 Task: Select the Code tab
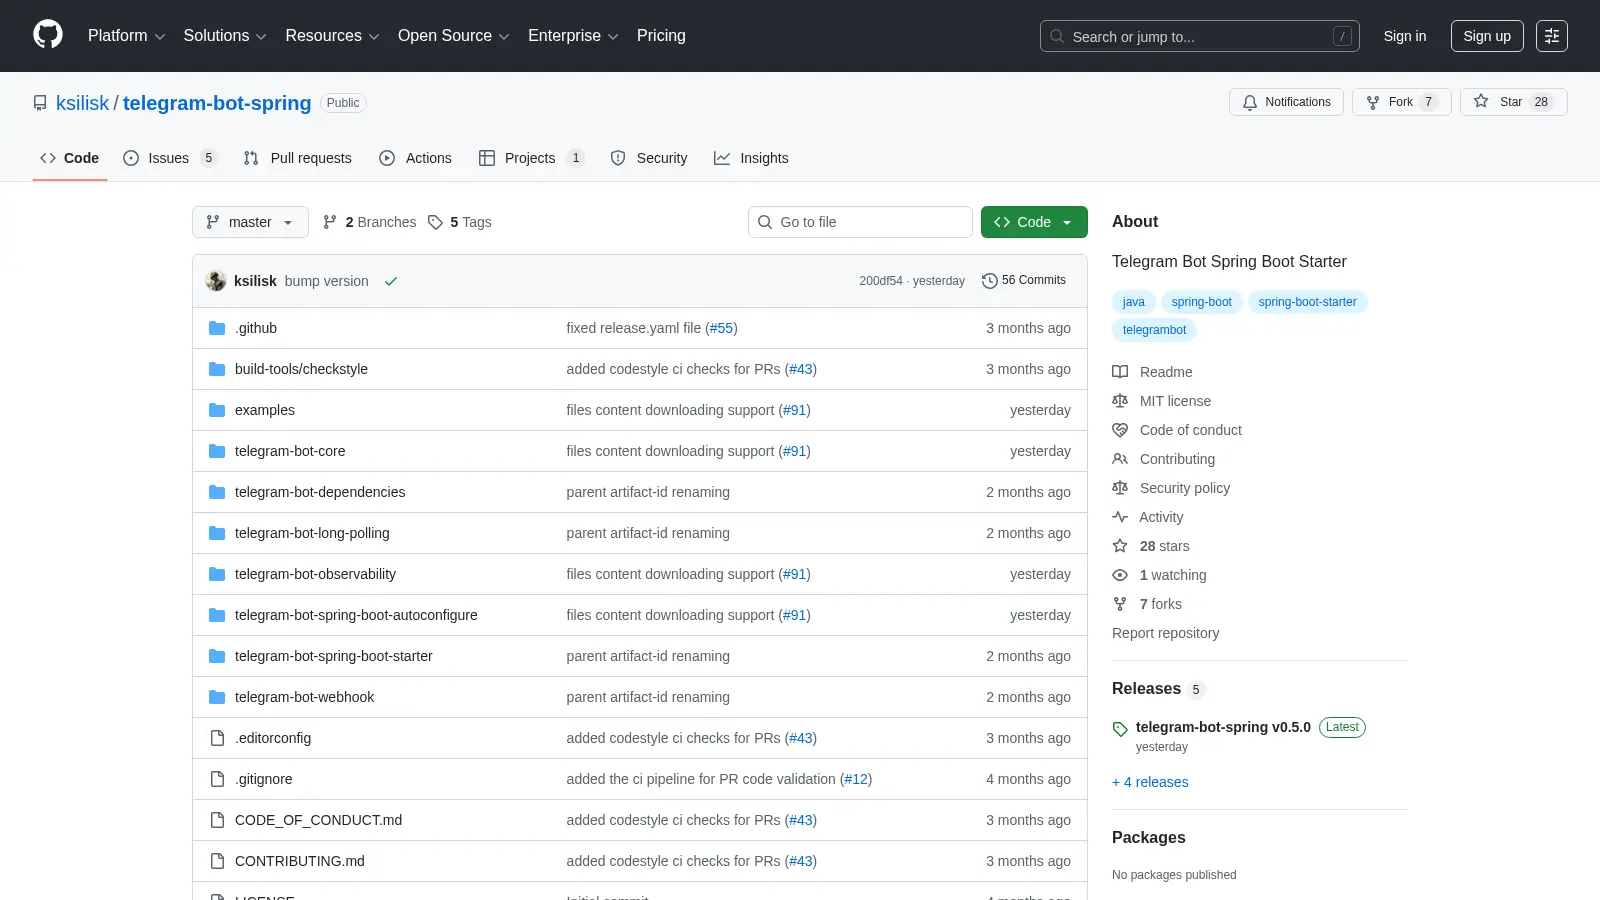pos(70,158)
